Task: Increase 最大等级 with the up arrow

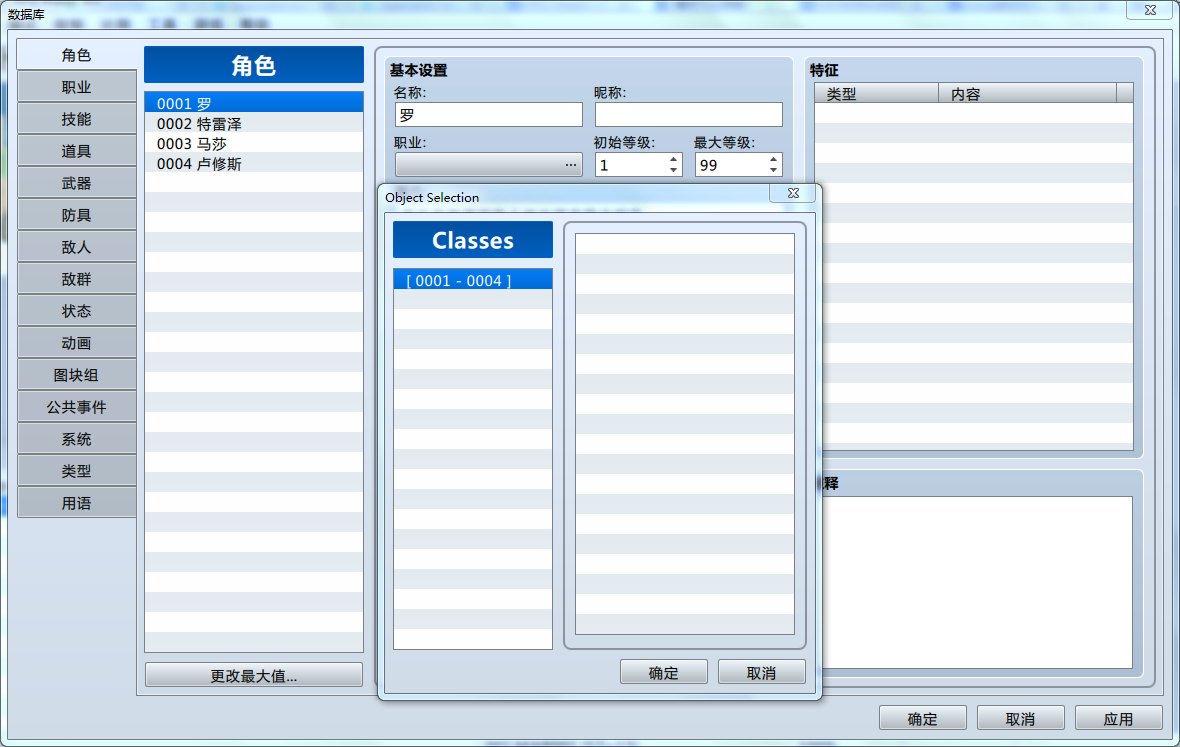Action: tap(773, 159)
